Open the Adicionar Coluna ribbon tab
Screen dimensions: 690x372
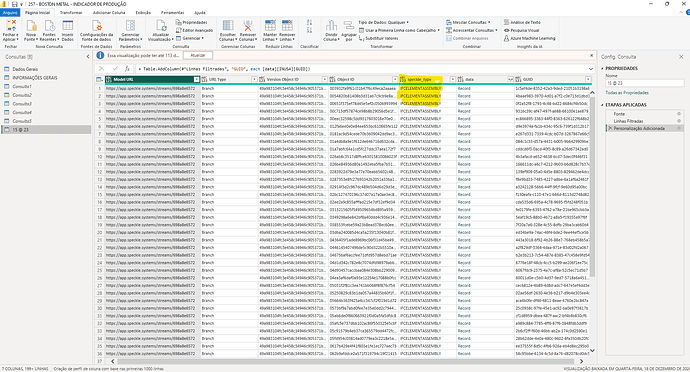click(x=109, y=12)
